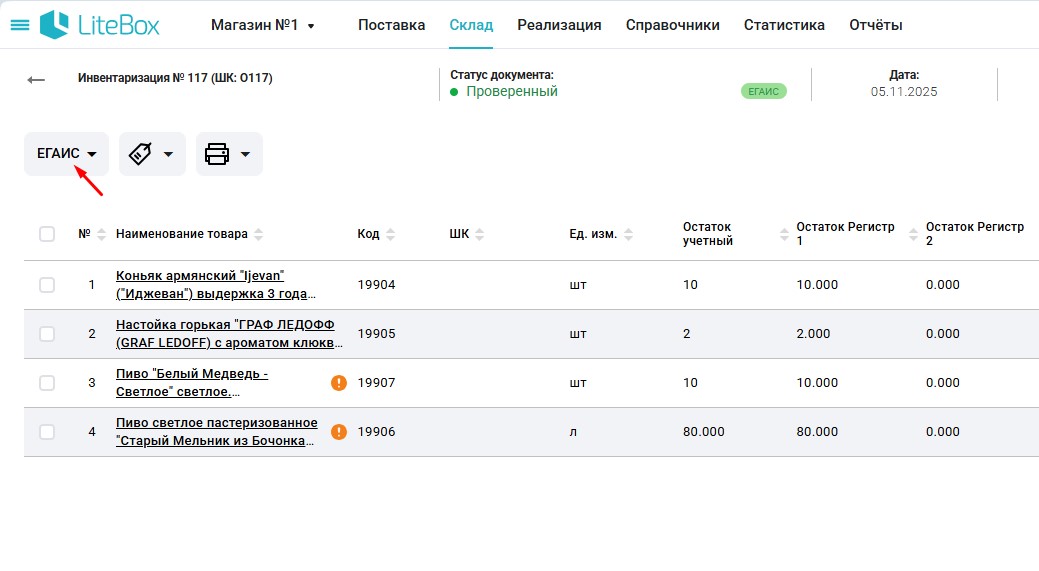Image resolution: width=1039 pixels, height=571 pixels.
Task: Open the Магазин №1 store selector
Action: 262,25
